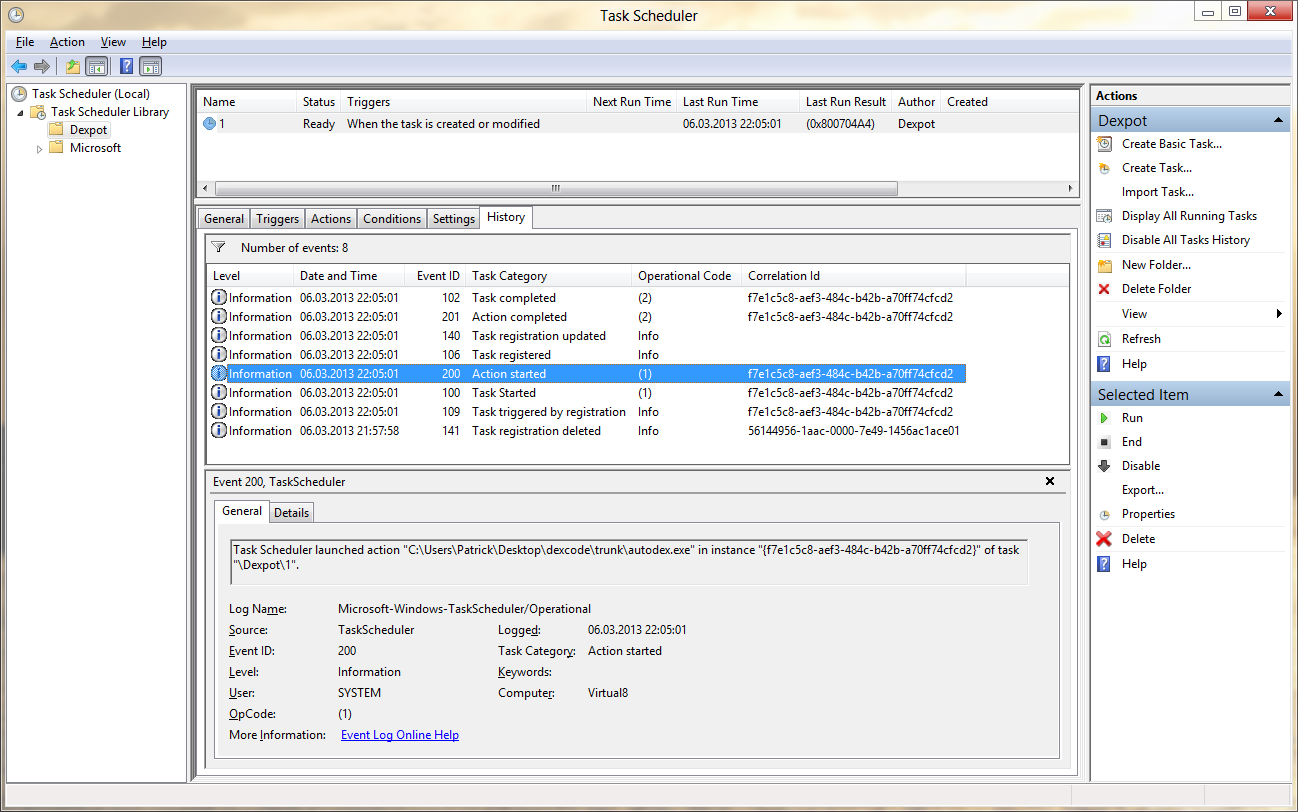Delete the selected folder using the red X

click(x=1104, y=288)
